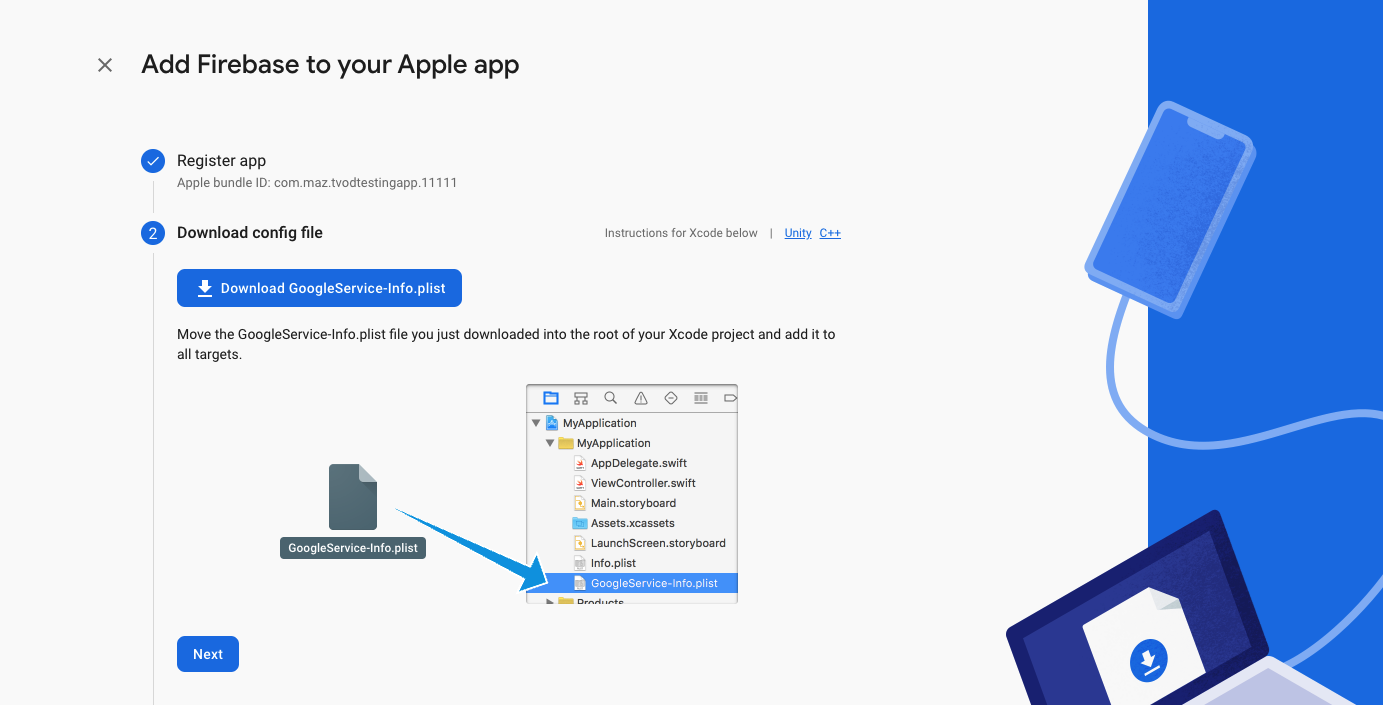1383x705 pixels.
Task: Open the C++ instructions link
Action: point(830,233)
